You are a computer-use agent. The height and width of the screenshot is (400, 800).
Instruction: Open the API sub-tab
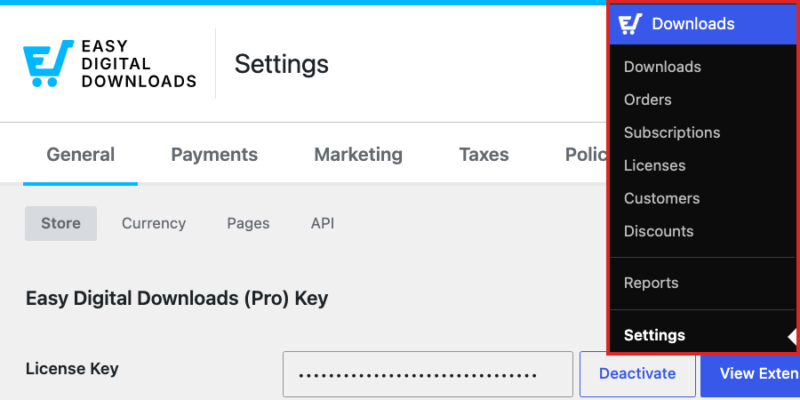coord(322,223)
